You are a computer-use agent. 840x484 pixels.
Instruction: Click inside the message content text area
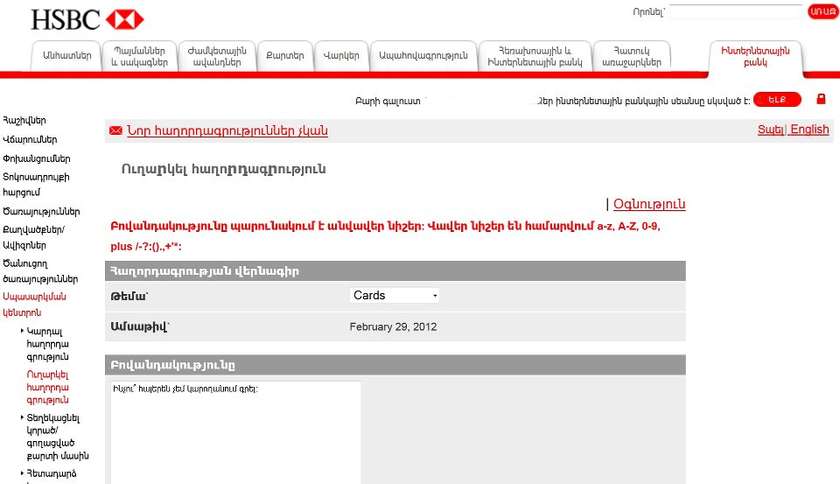tap(233, 430)
